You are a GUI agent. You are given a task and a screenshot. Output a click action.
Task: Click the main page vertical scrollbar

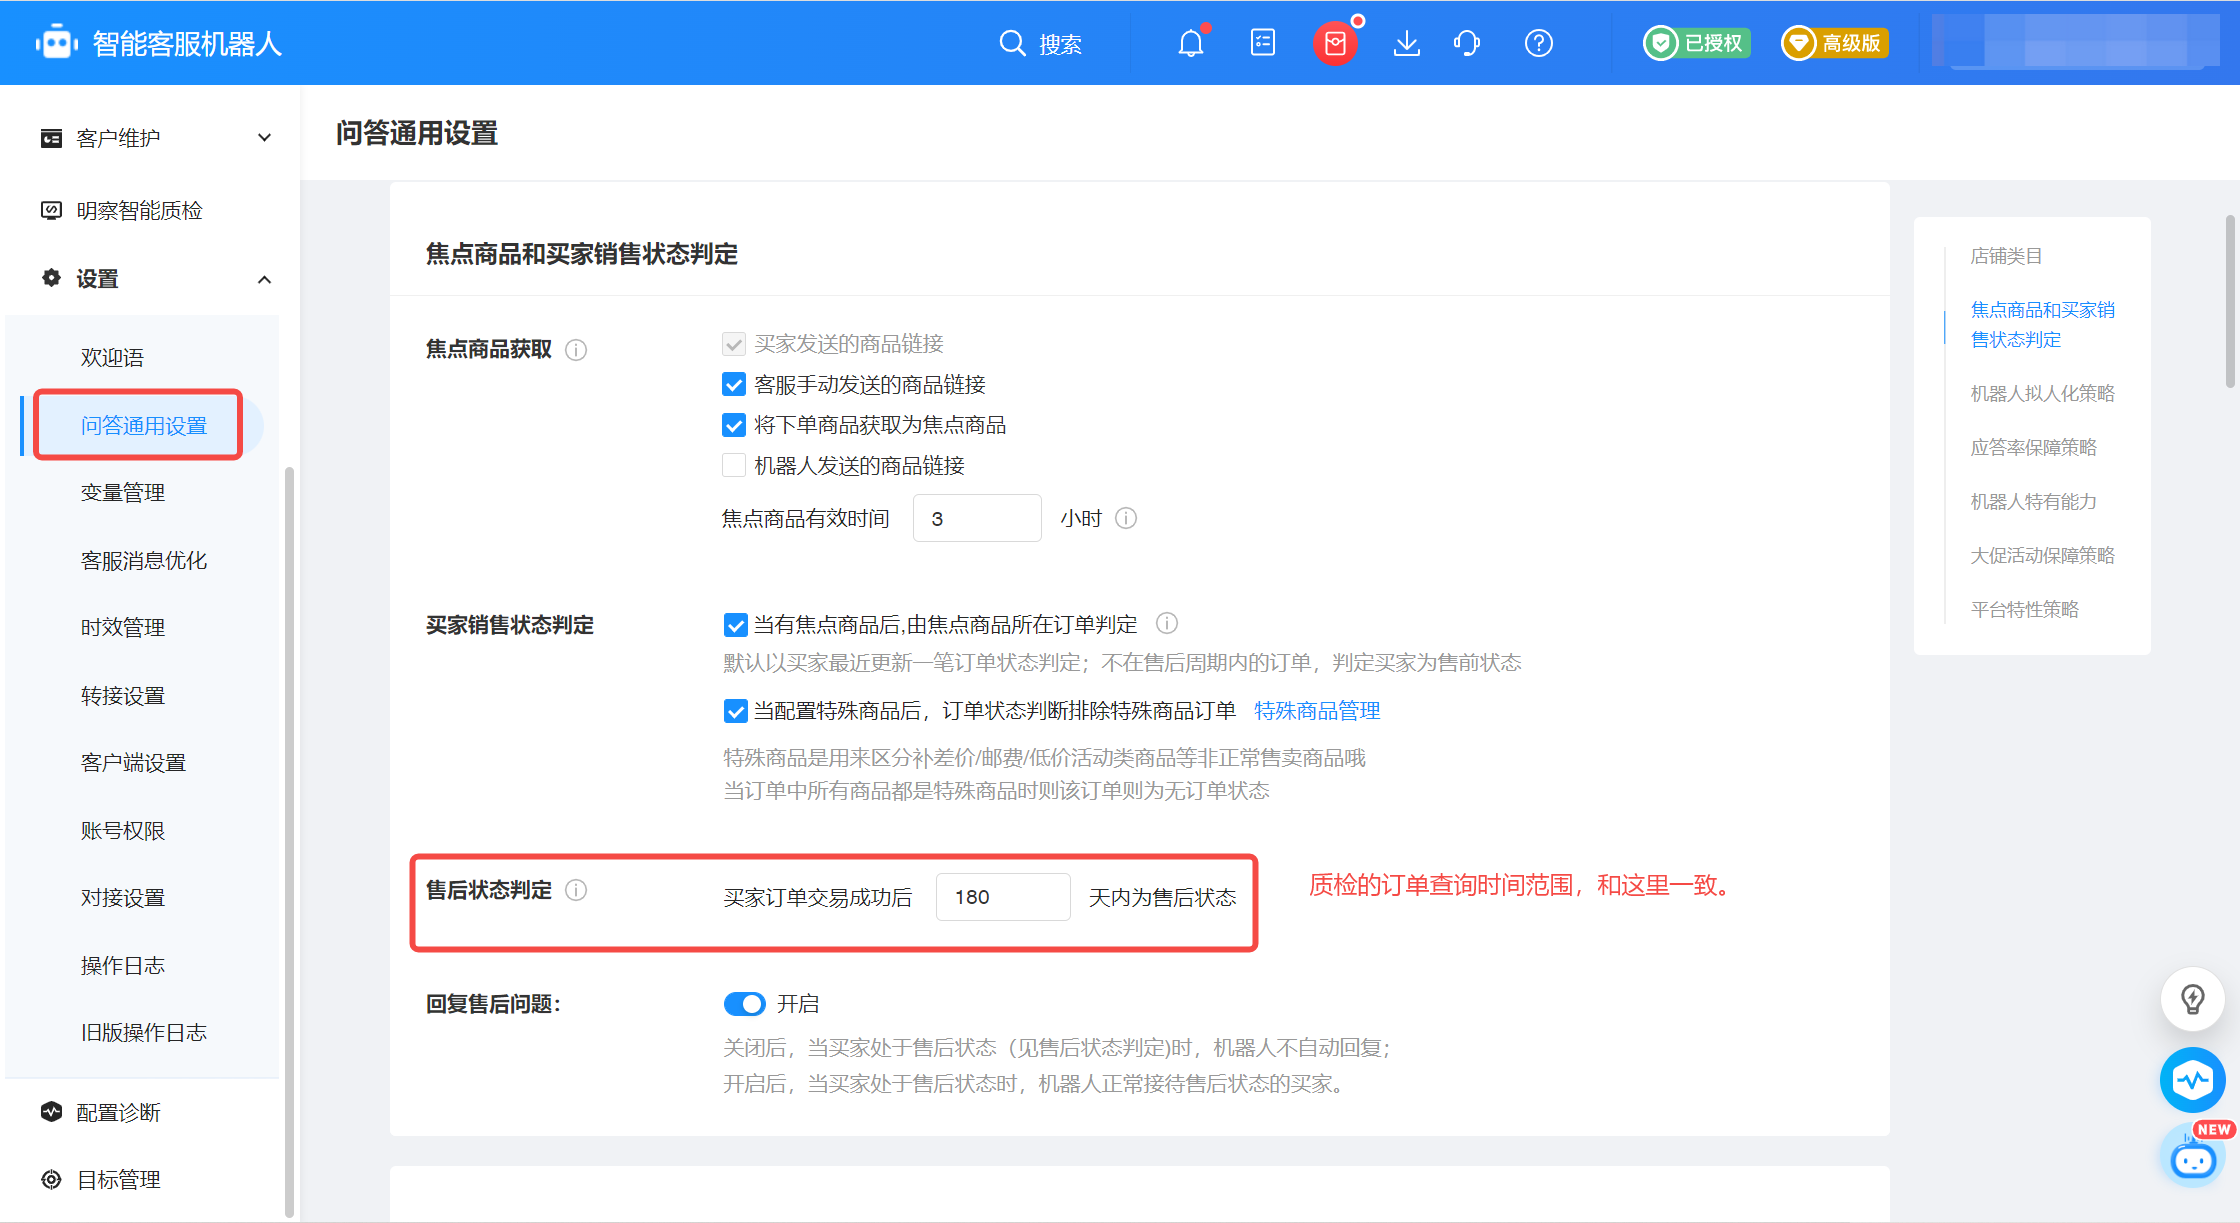tap(2231, 300)
